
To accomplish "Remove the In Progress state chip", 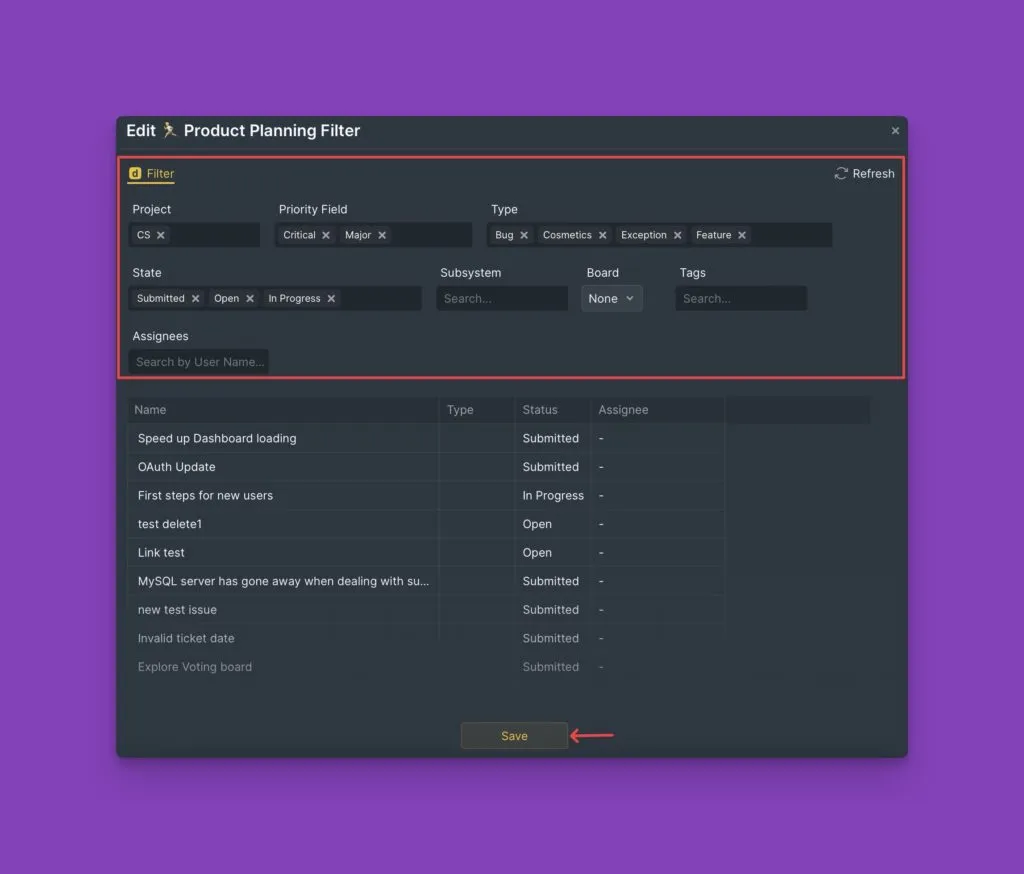I will (x=330, y=298).
